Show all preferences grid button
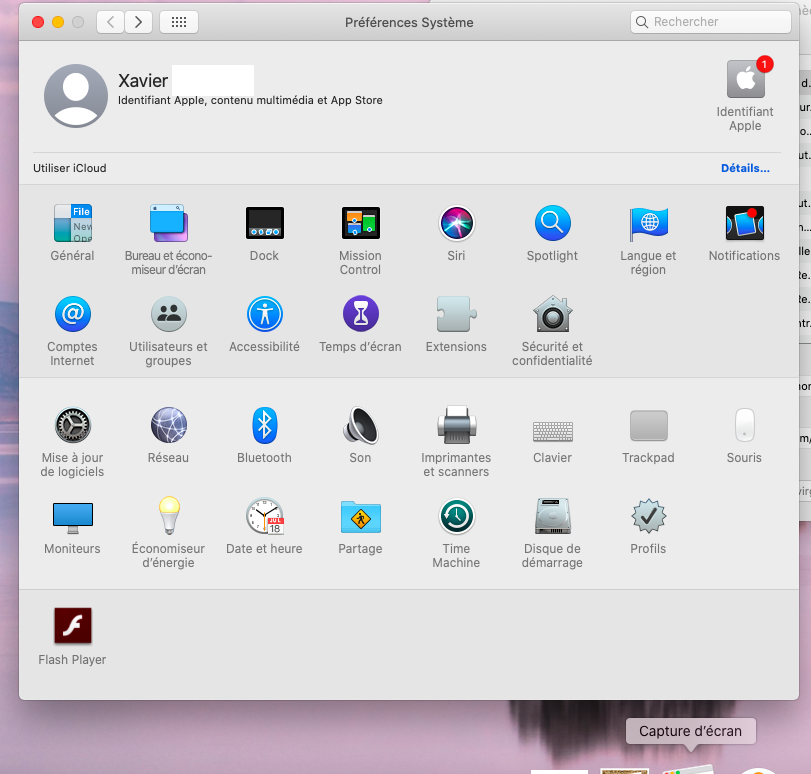Viewport: 811px width, 774px height. [179, 22]
